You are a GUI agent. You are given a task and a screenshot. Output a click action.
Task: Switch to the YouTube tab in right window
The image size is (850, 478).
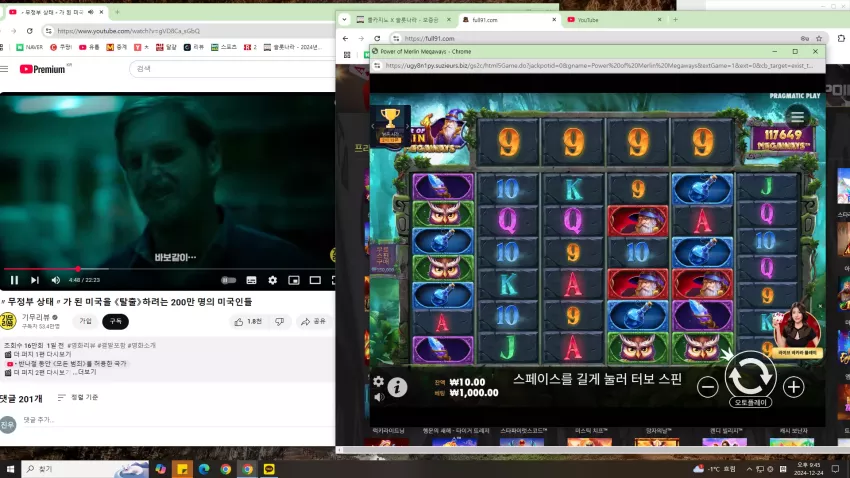coord(614,20)
